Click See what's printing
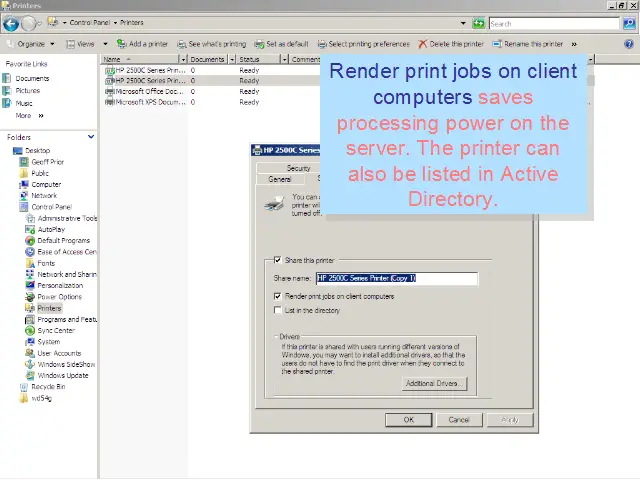The width and height of the screenshot is (640, 480). pyautogui.click(x=211, y=44)
